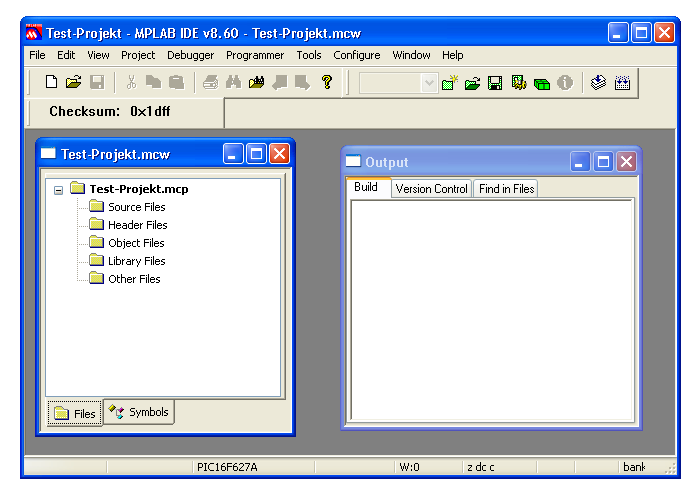This screenshot has height=500, width=700.
Task: Open the Debugger menu
Action: coord(190,55)
